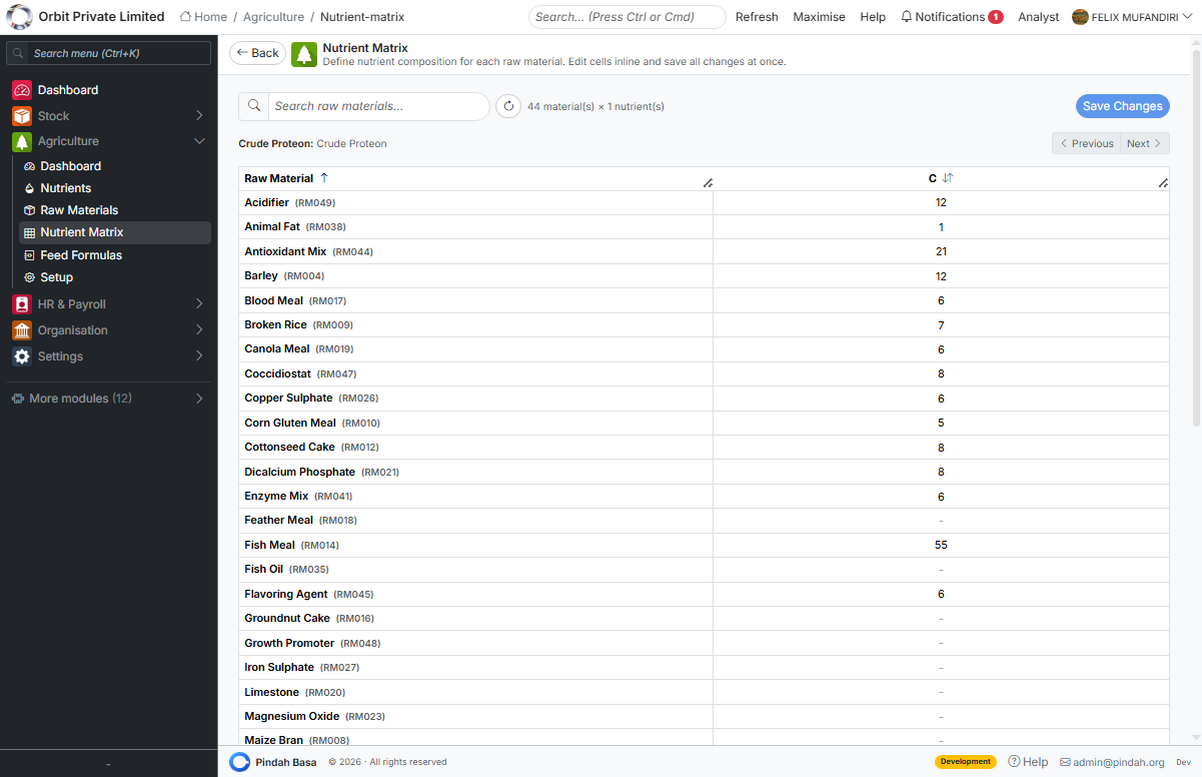Click the Nutrients droplet icon
The width and height of the screenshot is (1202, 777).
coord(30,188)
